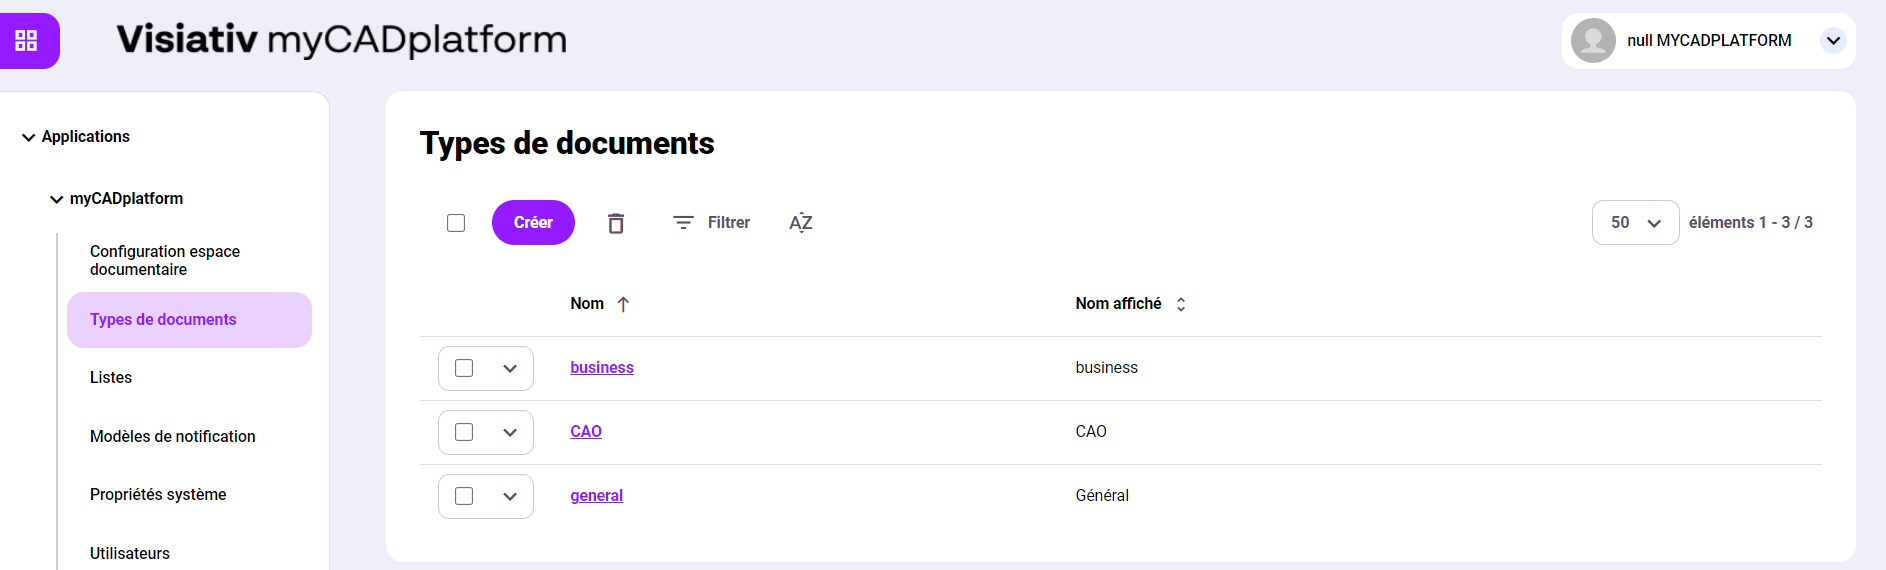
Task: Sort by Nom column arrow
Action: 623,304
